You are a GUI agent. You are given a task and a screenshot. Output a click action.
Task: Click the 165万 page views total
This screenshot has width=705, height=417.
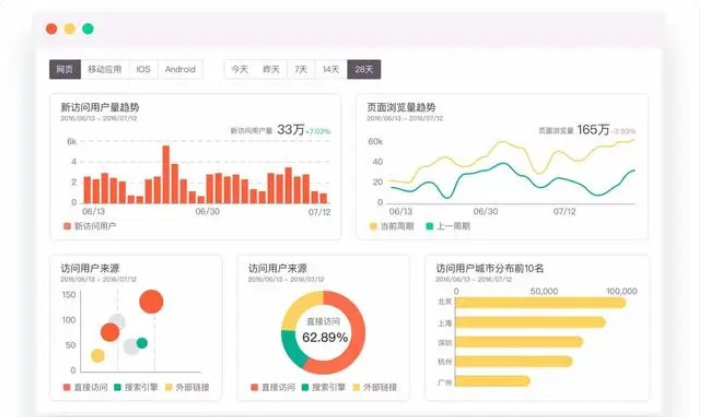[x=593, y=130]
